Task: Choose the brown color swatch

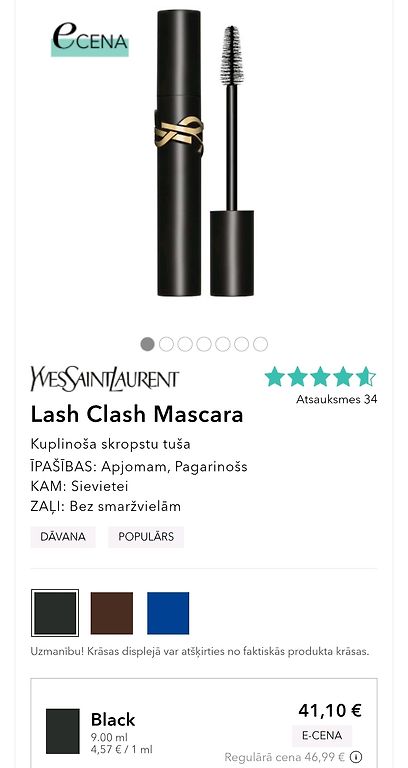Action: 112,613
